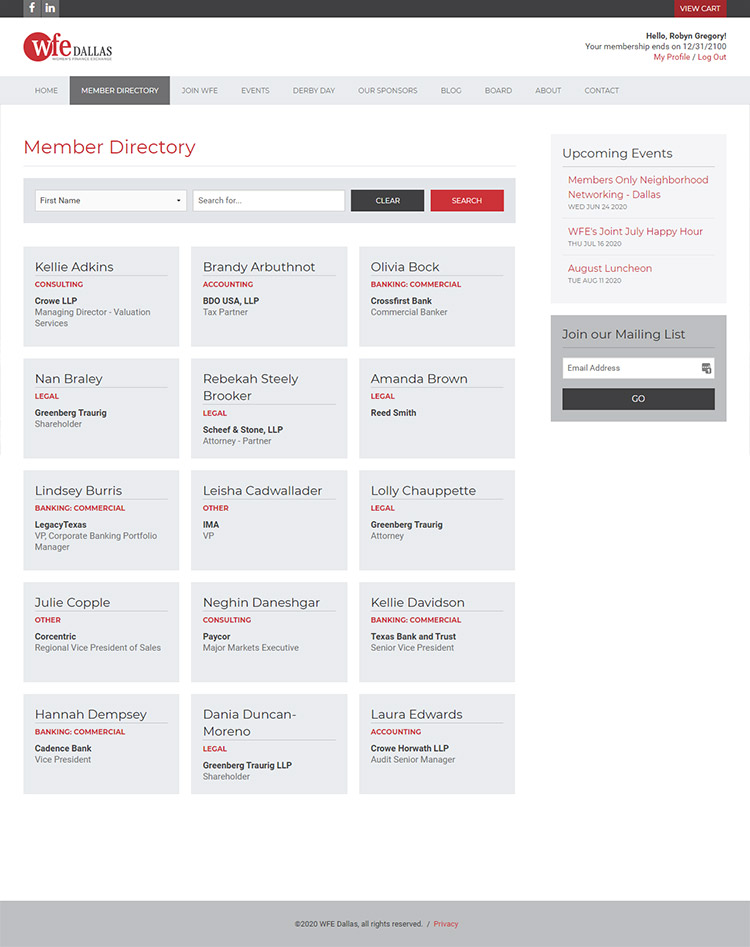Open Kellie Adkins member card
Screen dimensions: 750x947
(101, 297)
